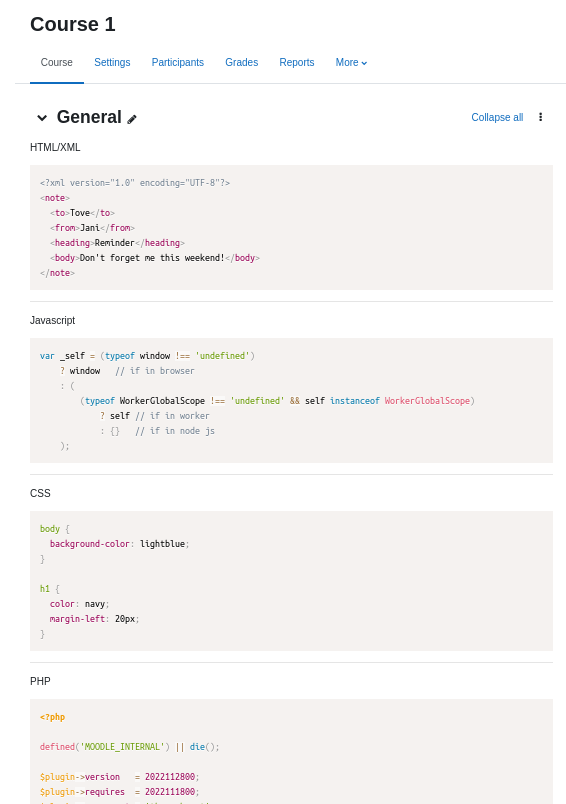Click the PHP code snippet block

point(291,752)
